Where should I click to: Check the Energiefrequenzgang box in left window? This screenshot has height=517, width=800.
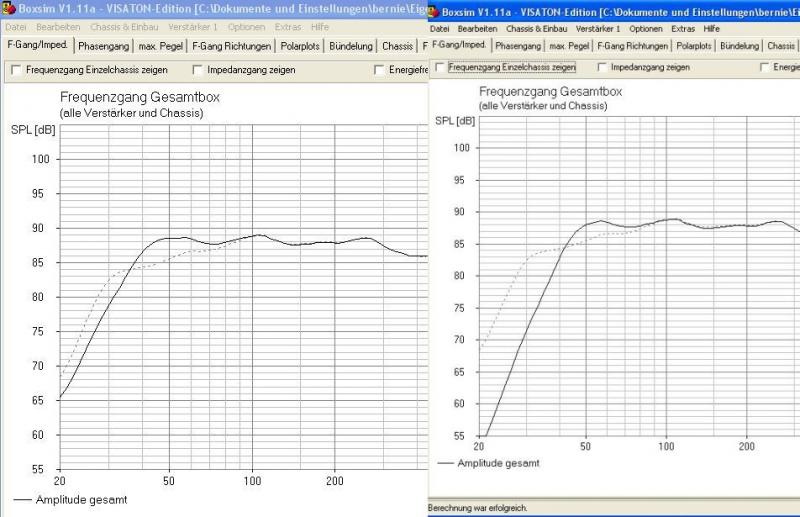(380, 70)
